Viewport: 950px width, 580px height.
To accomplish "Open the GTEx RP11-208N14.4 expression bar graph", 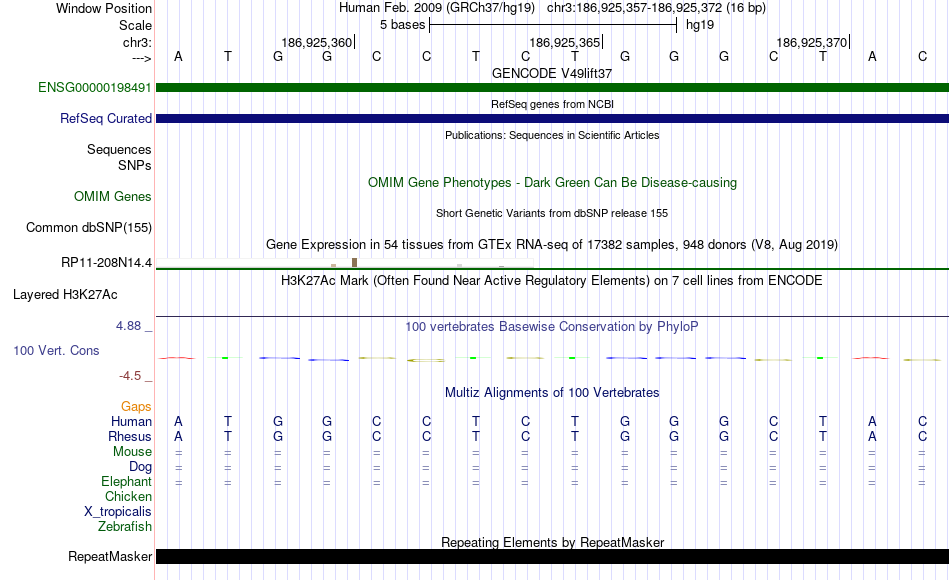I will click(x=345, y=262).
